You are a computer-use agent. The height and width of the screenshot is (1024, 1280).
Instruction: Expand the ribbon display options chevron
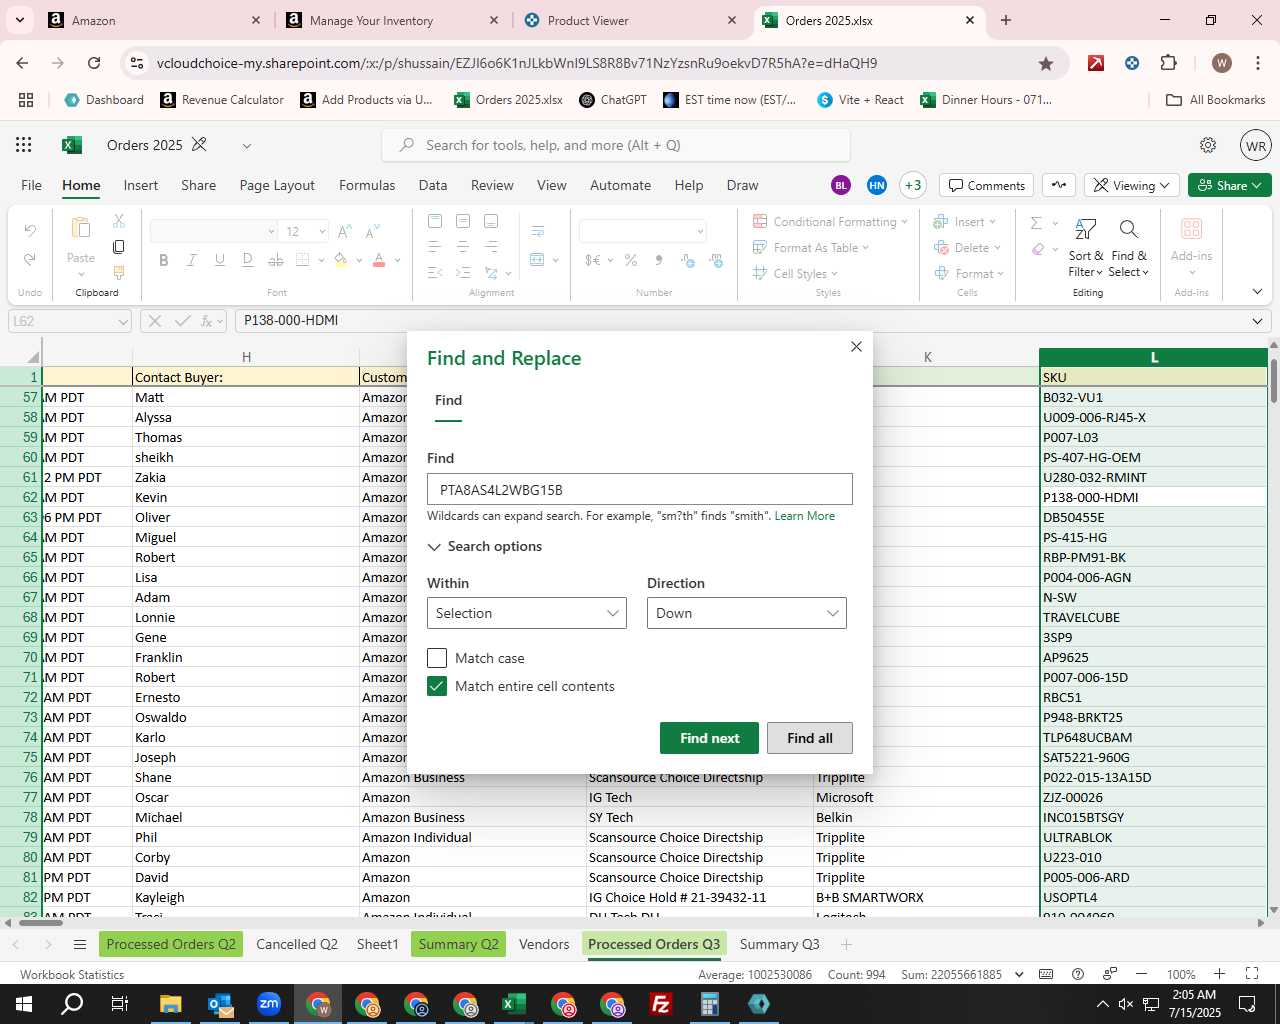[1257, 292]
